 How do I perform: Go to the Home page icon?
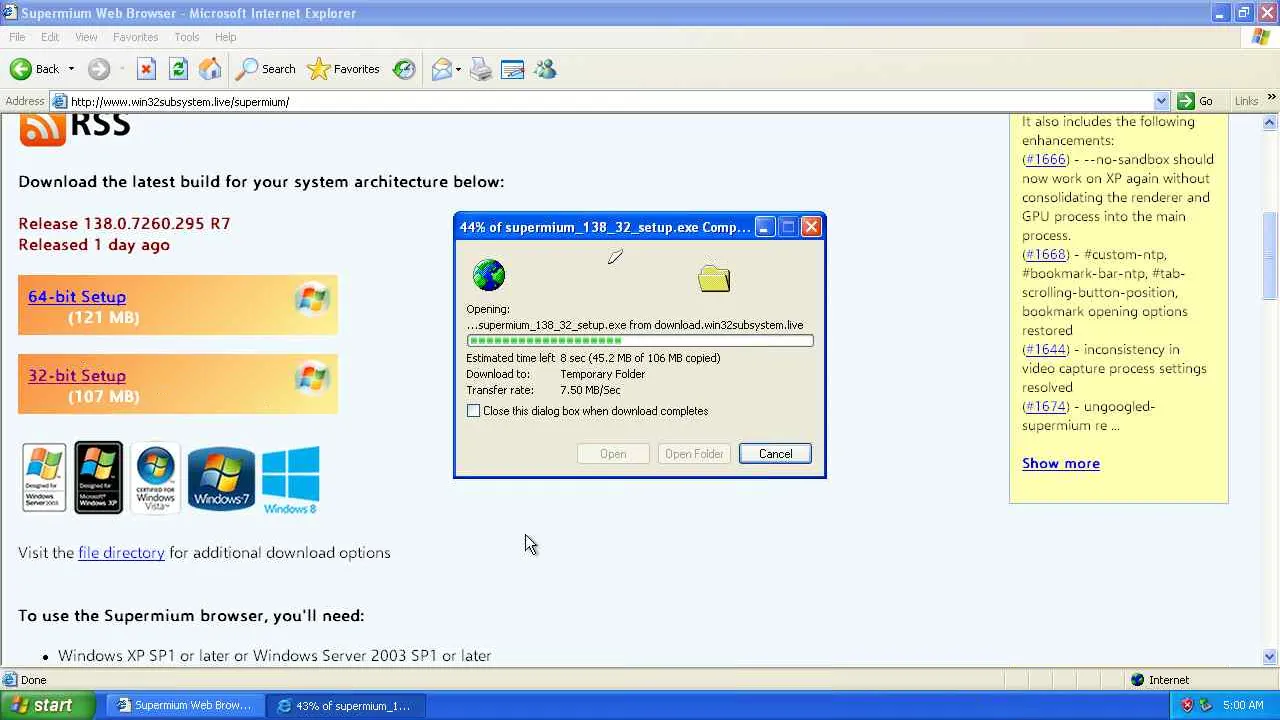(x=210, y=69)
